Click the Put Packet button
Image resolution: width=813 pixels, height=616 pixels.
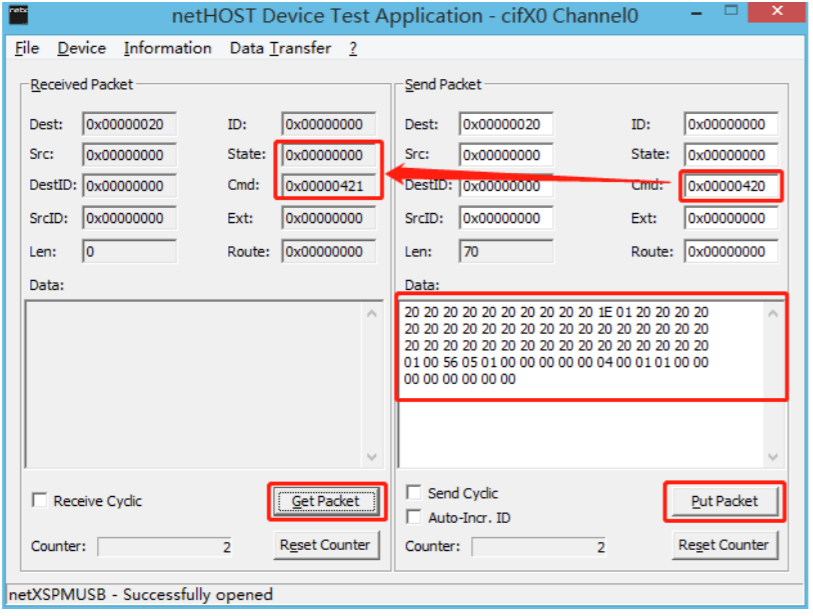[724, 501]
